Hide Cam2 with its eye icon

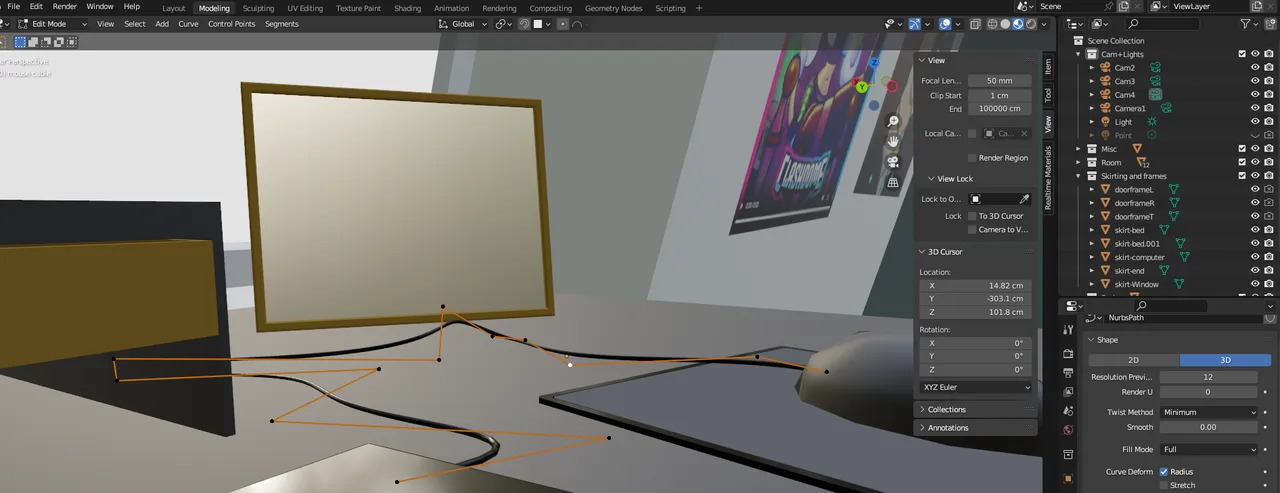[1255, 68]
